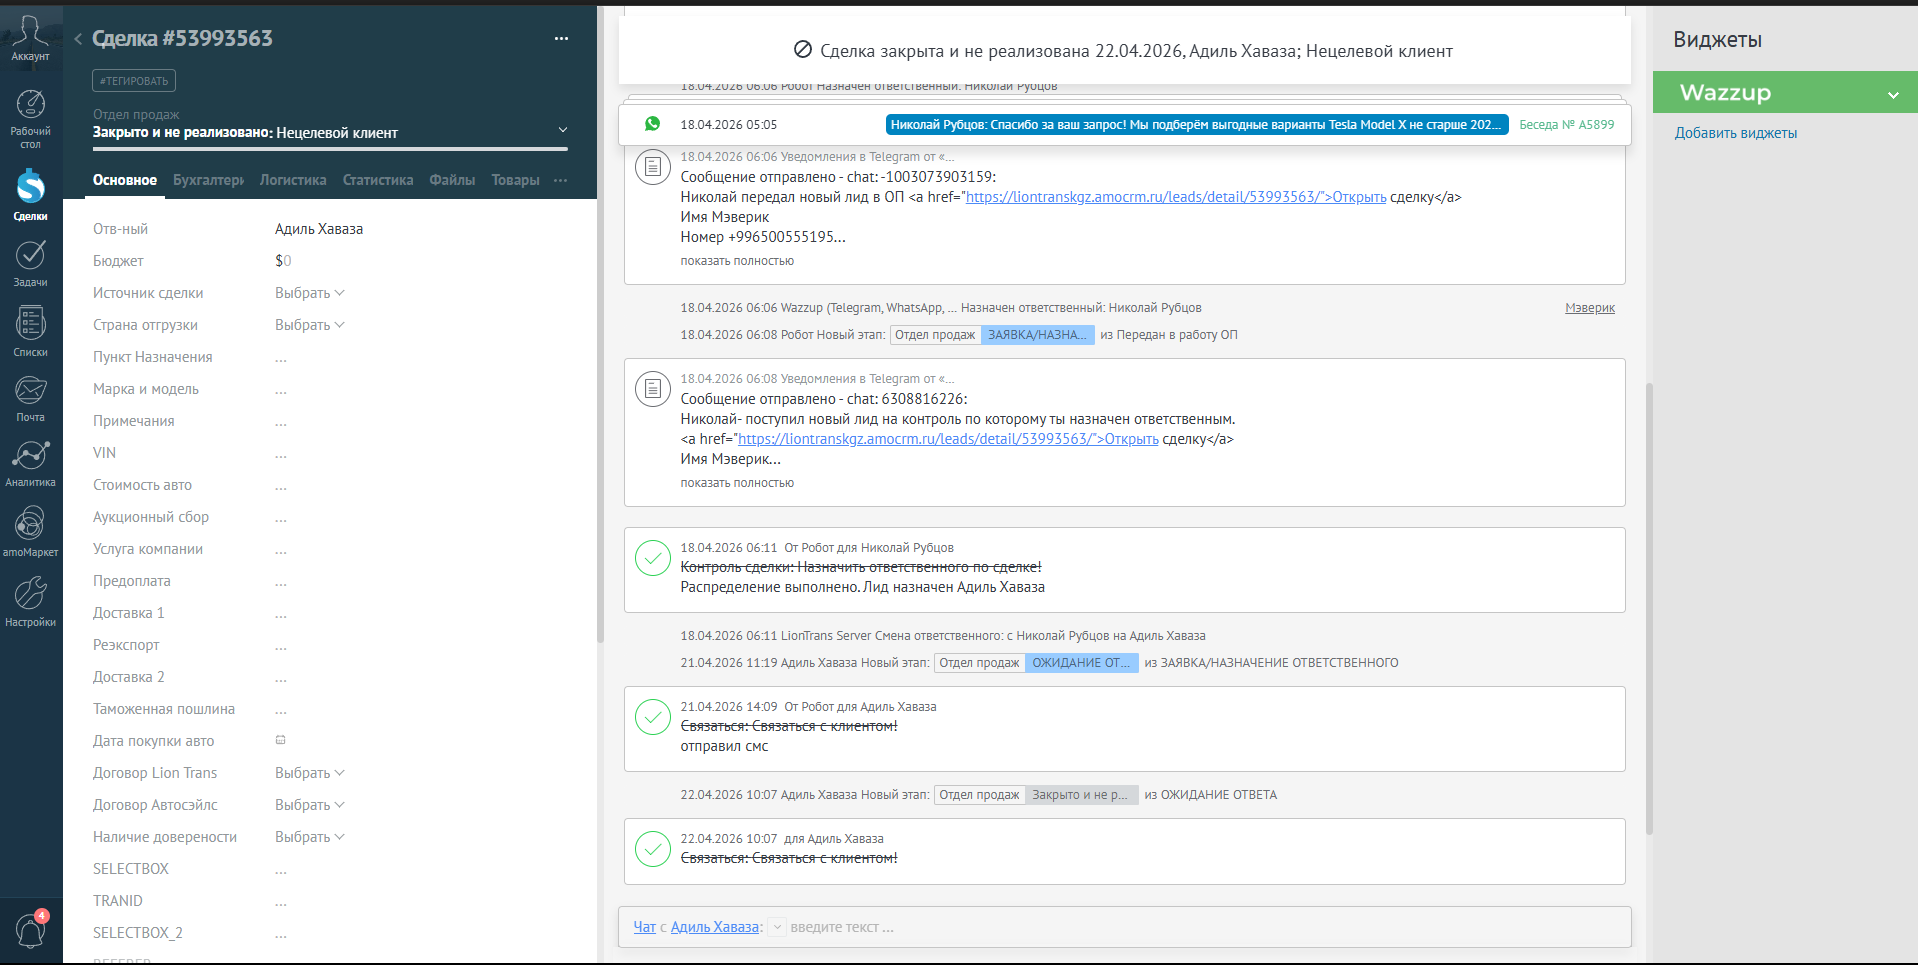
Task: Click checkmark of 21.04.2026 14:09 task
Action: point(653,717)
